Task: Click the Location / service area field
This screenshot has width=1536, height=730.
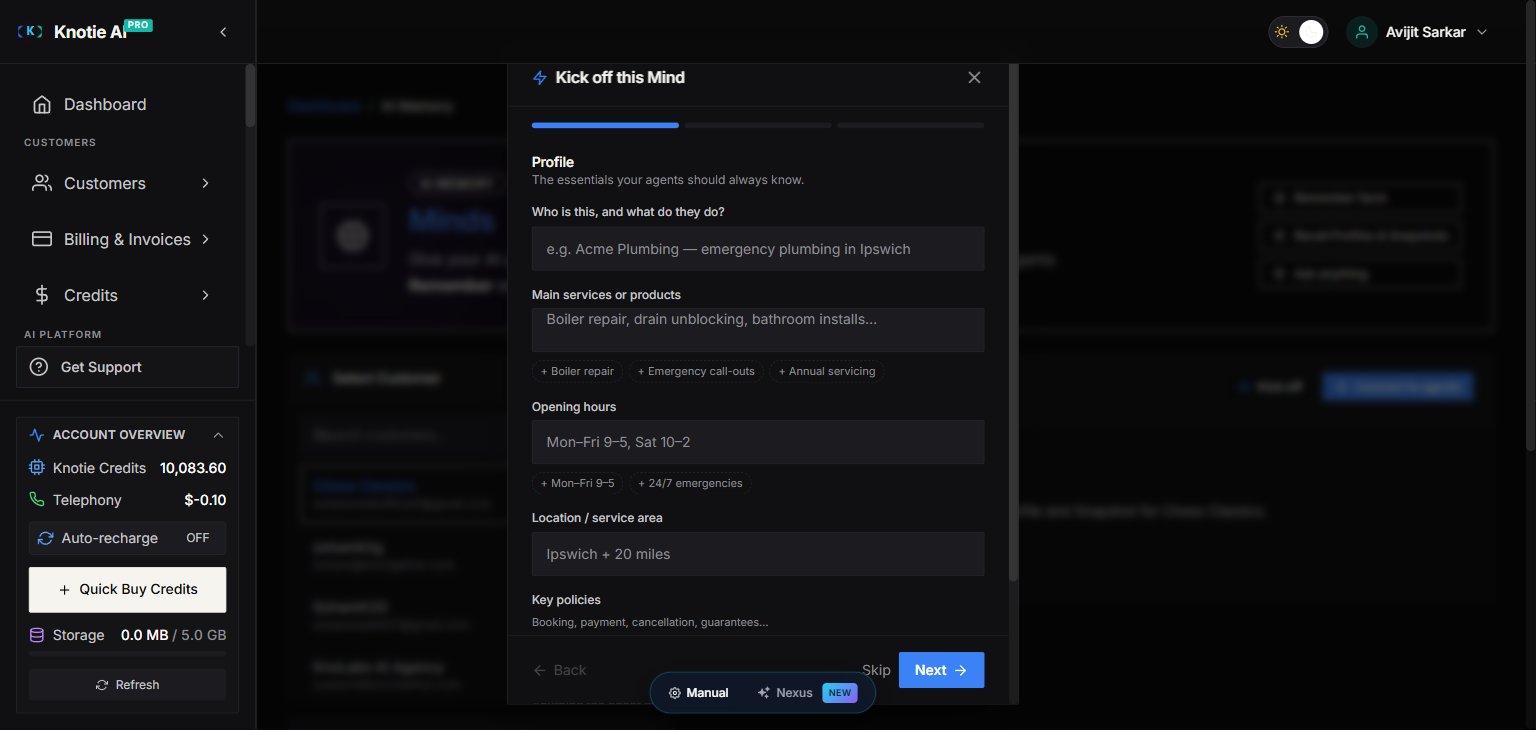Action: point(758,554)
